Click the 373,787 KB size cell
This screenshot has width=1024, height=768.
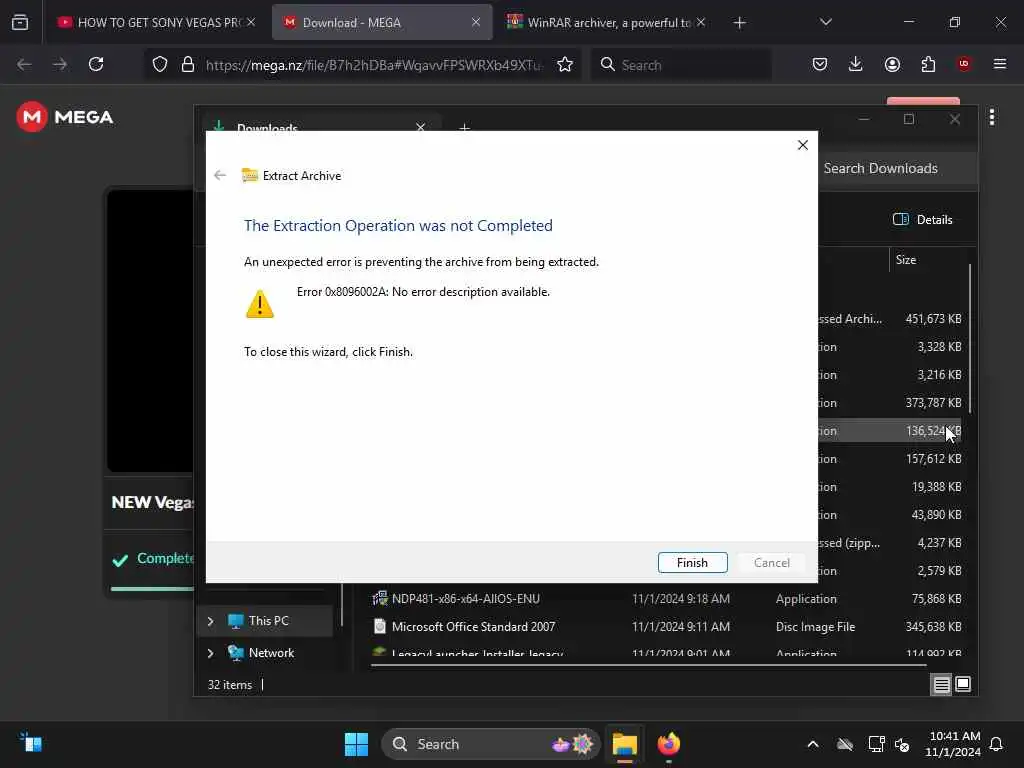[x=933, y=403]
